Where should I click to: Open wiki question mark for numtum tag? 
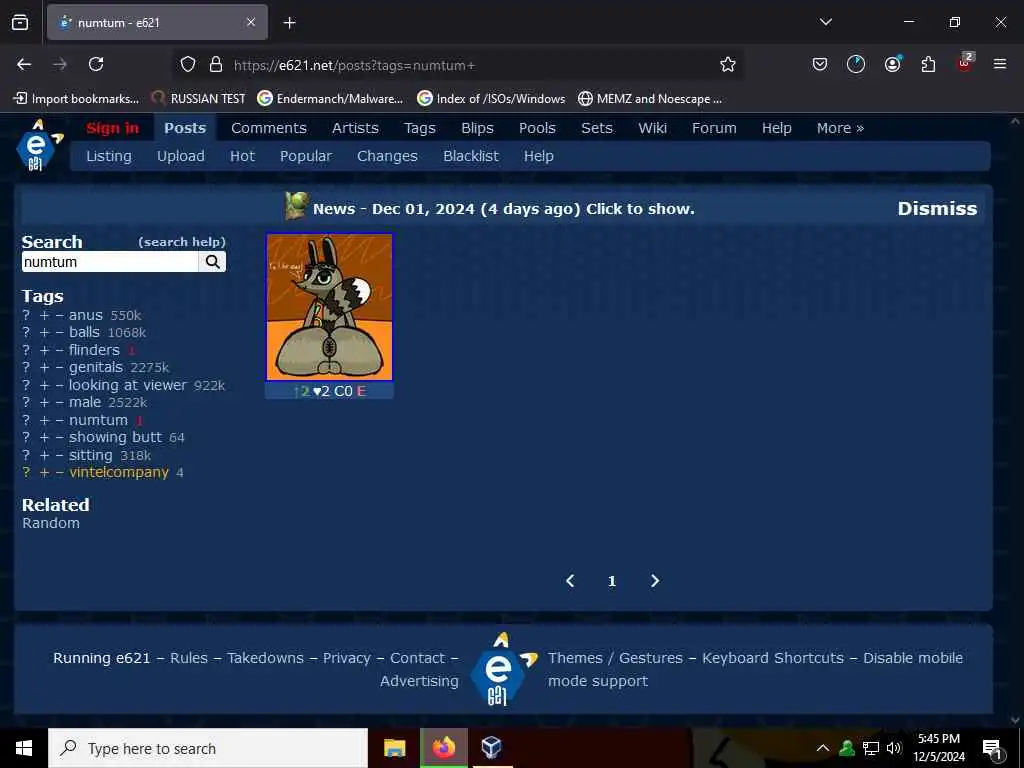tap(26, 420)
